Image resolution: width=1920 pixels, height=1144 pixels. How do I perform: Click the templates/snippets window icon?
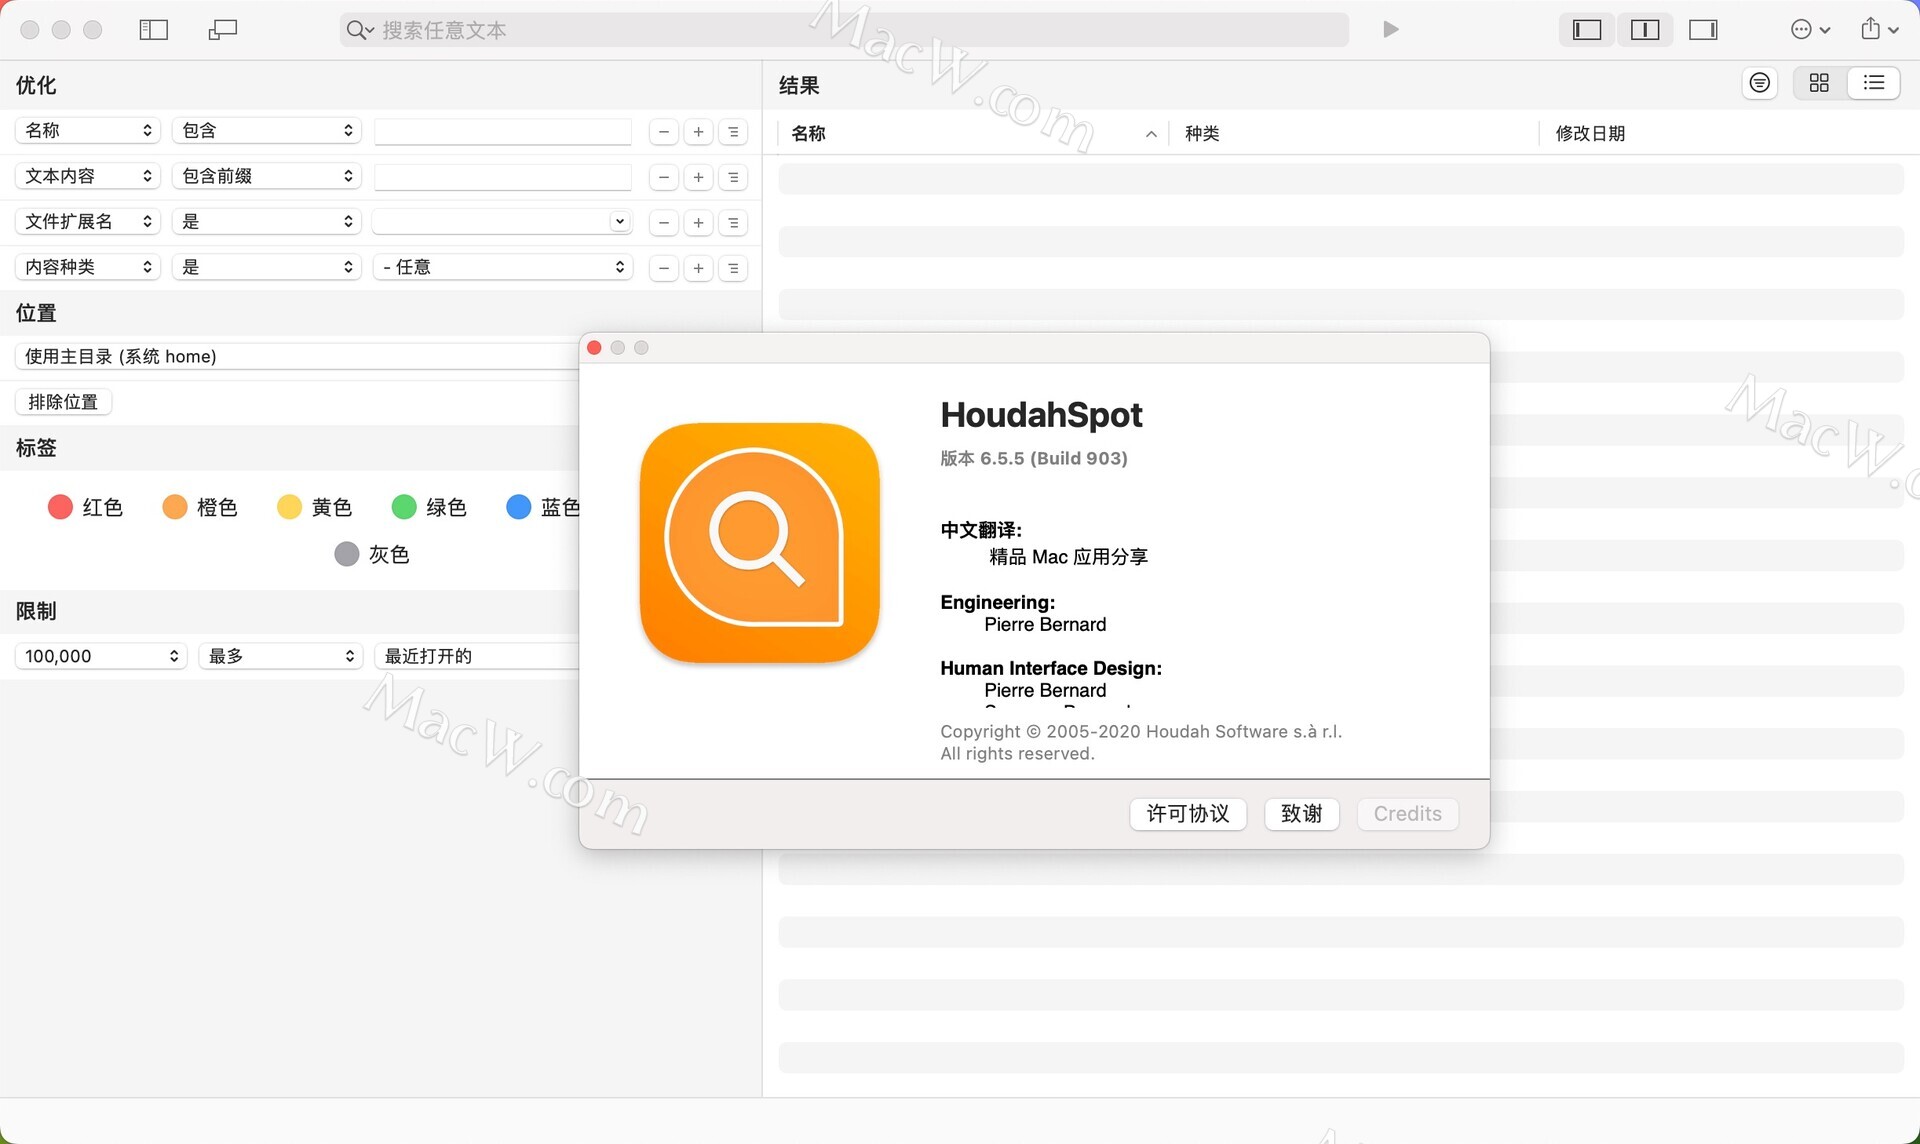click(x=222, y=30)
